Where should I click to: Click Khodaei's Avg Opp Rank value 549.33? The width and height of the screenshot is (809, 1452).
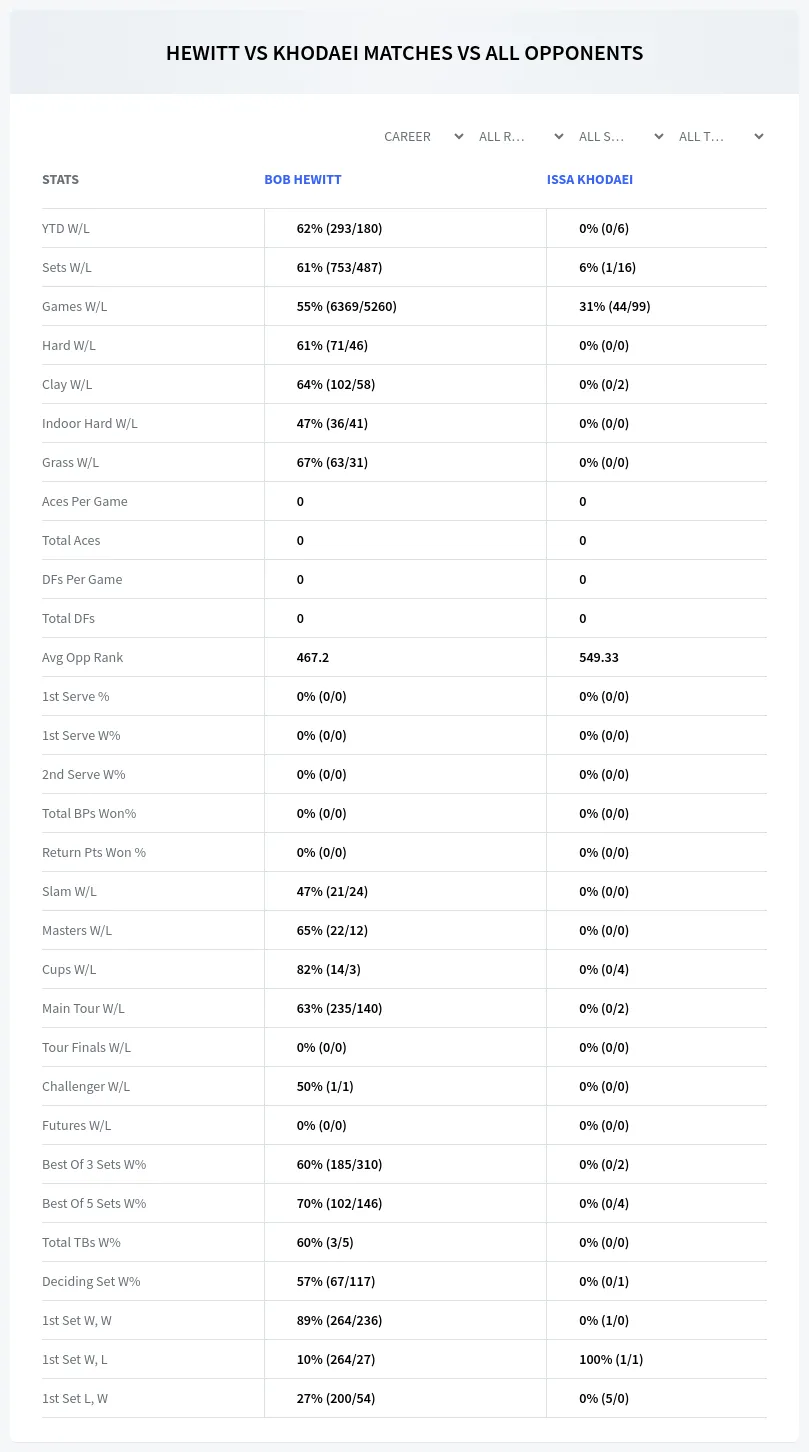pyautogui.click(x=599, y=657)
